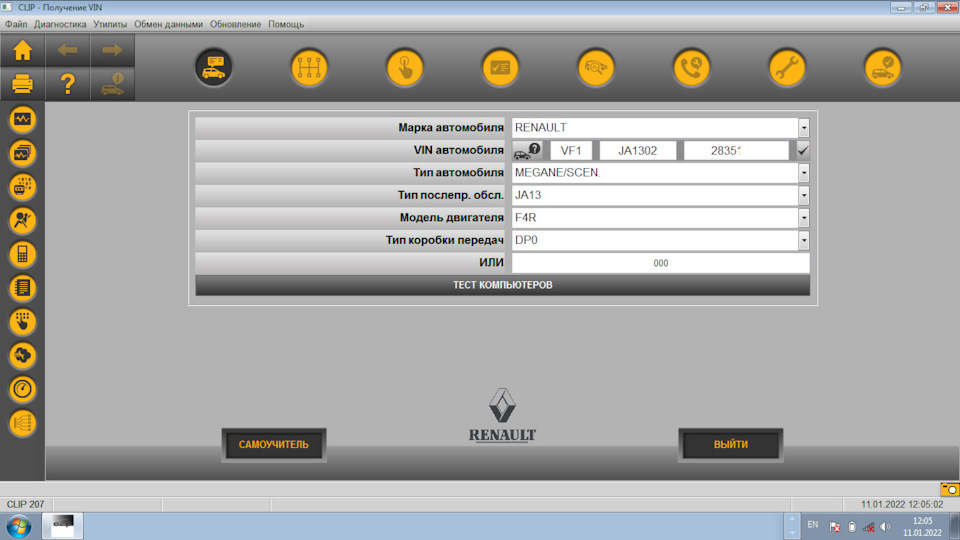The width and height of the screenshot is (960, 540).
Task: Click the EN language indicator in tray
Action: 812,525
